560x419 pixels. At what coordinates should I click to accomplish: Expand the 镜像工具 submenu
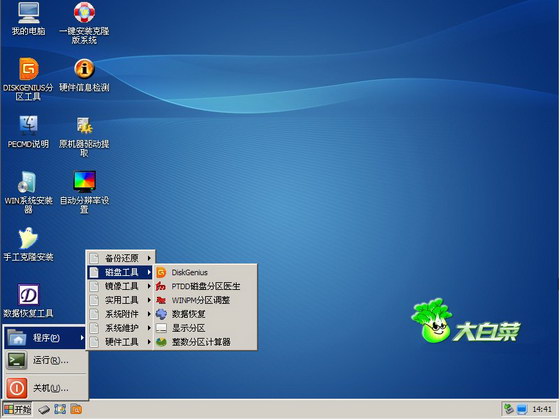click(x=120, y=286)
